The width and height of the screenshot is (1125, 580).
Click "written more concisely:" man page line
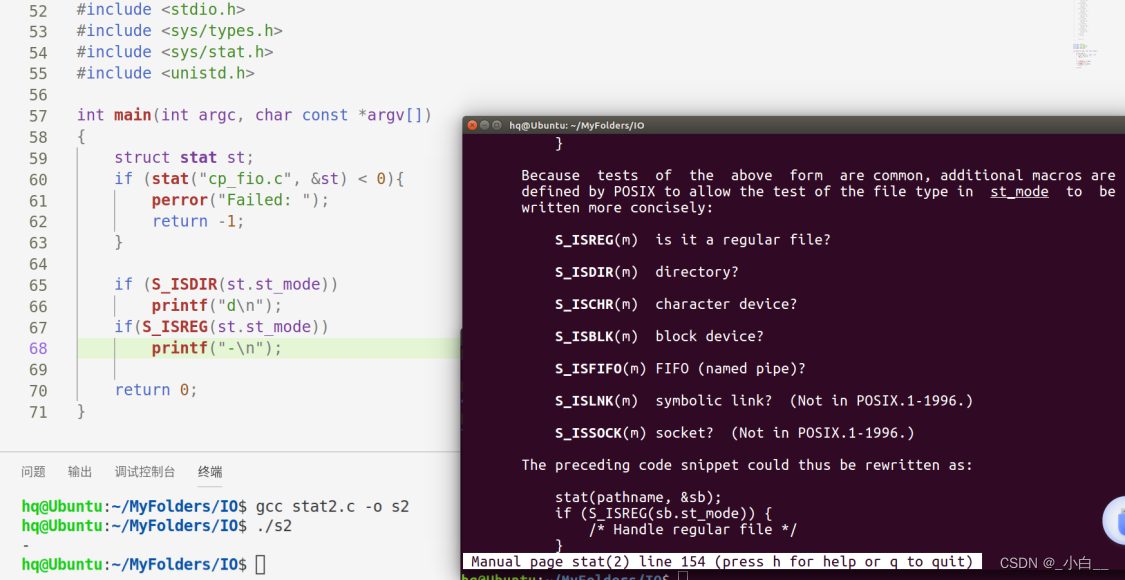point(617,208)
